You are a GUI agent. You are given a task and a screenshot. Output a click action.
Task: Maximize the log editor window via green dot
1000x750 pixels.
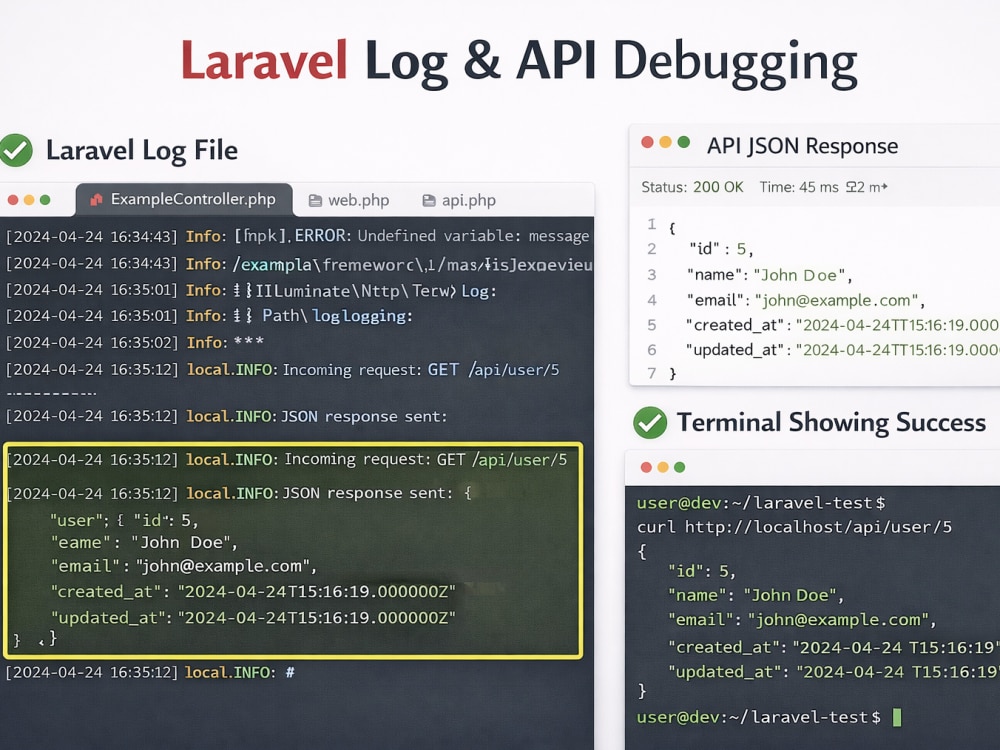(45, 200)
